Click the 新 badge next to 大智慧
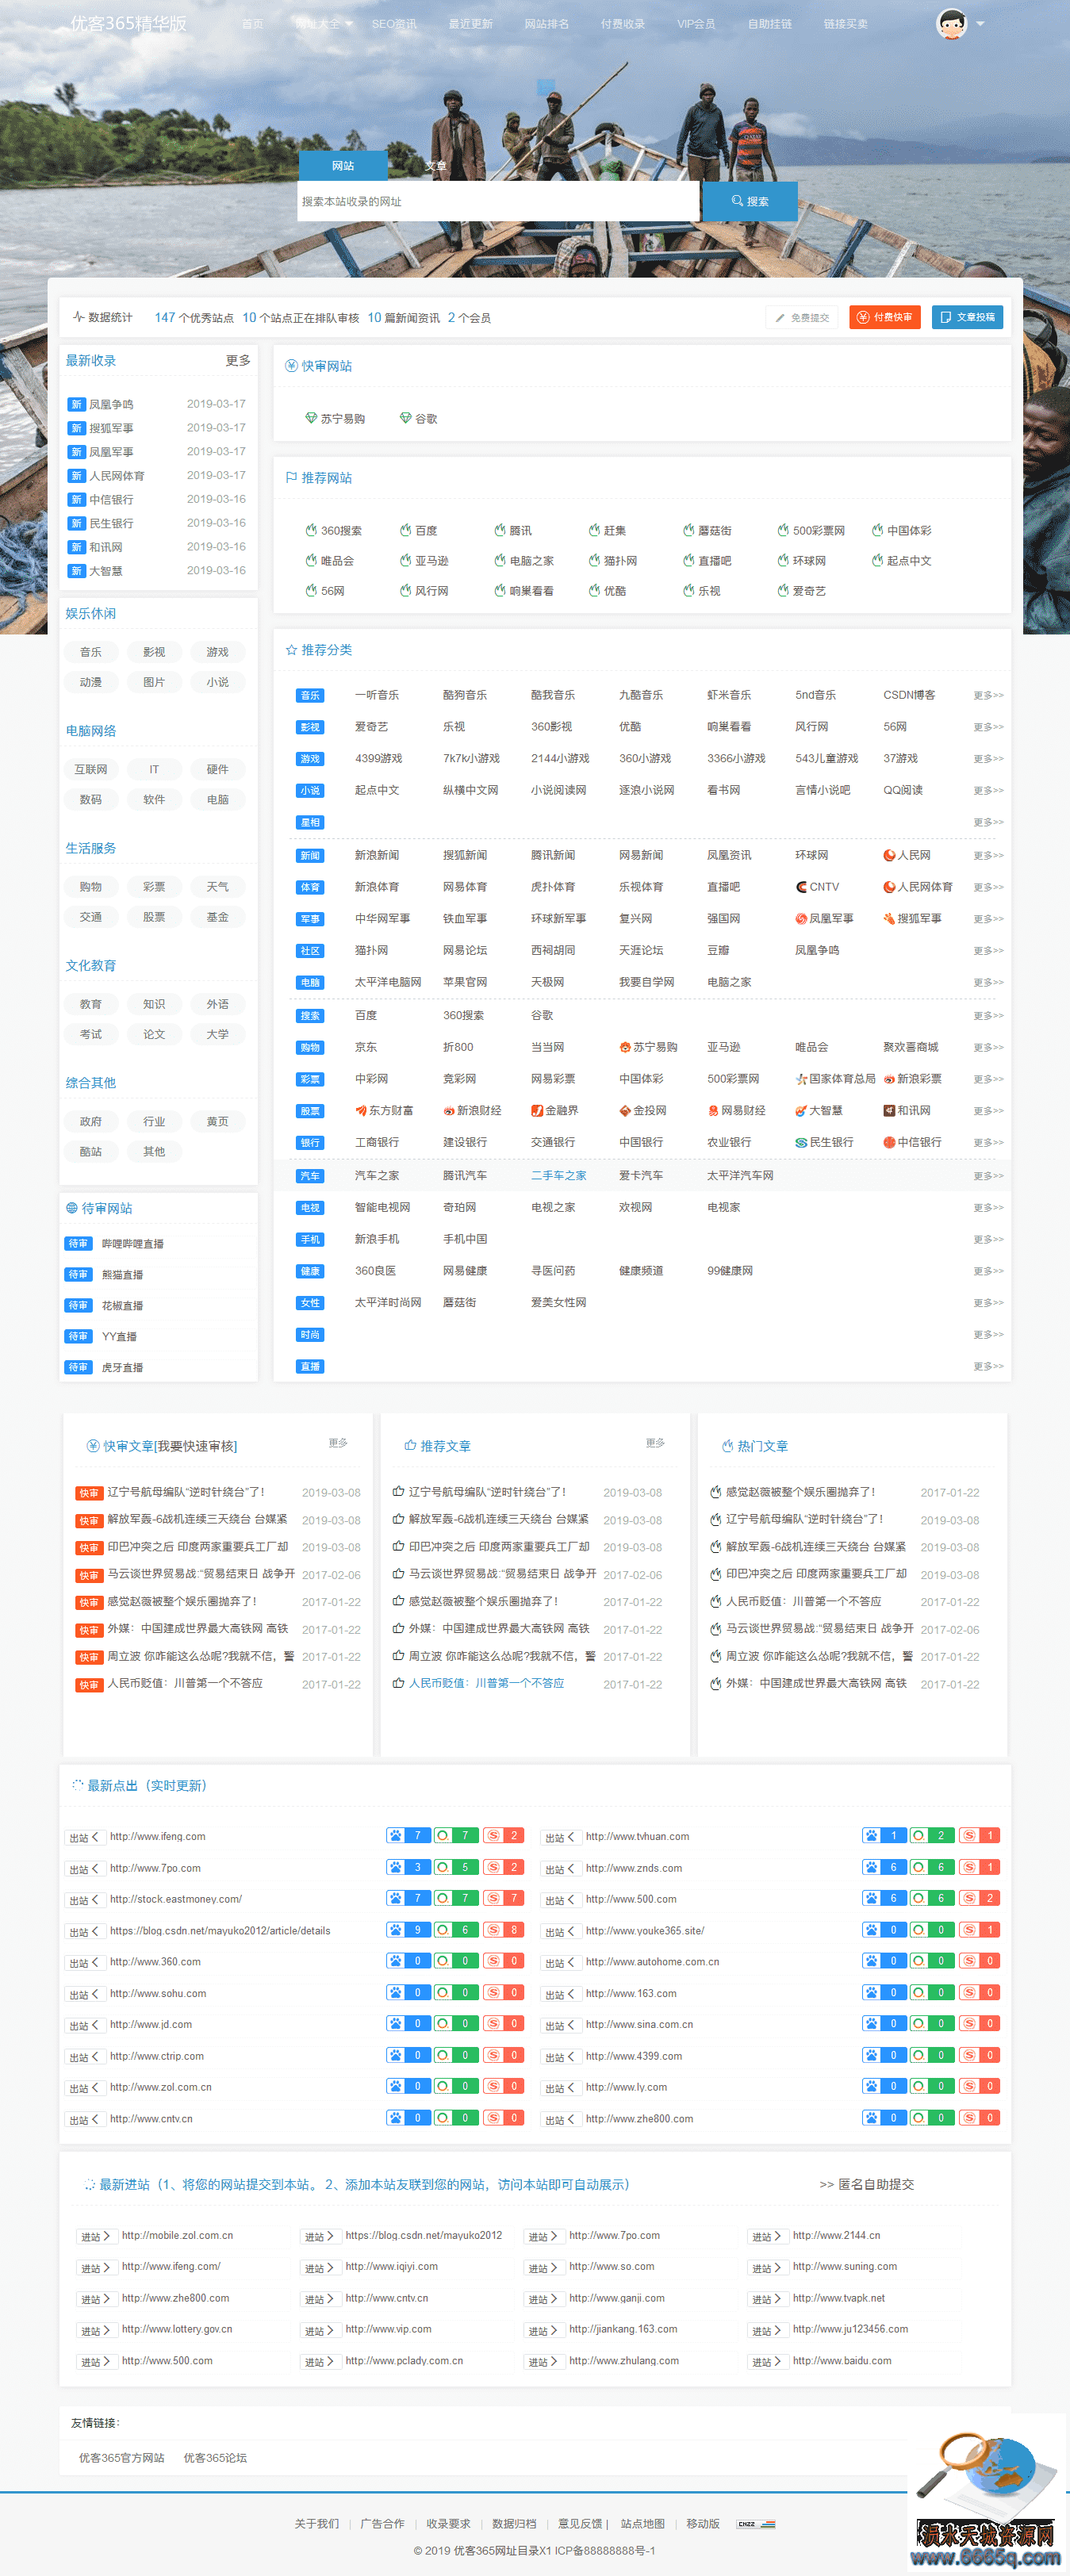 point(76,571)
